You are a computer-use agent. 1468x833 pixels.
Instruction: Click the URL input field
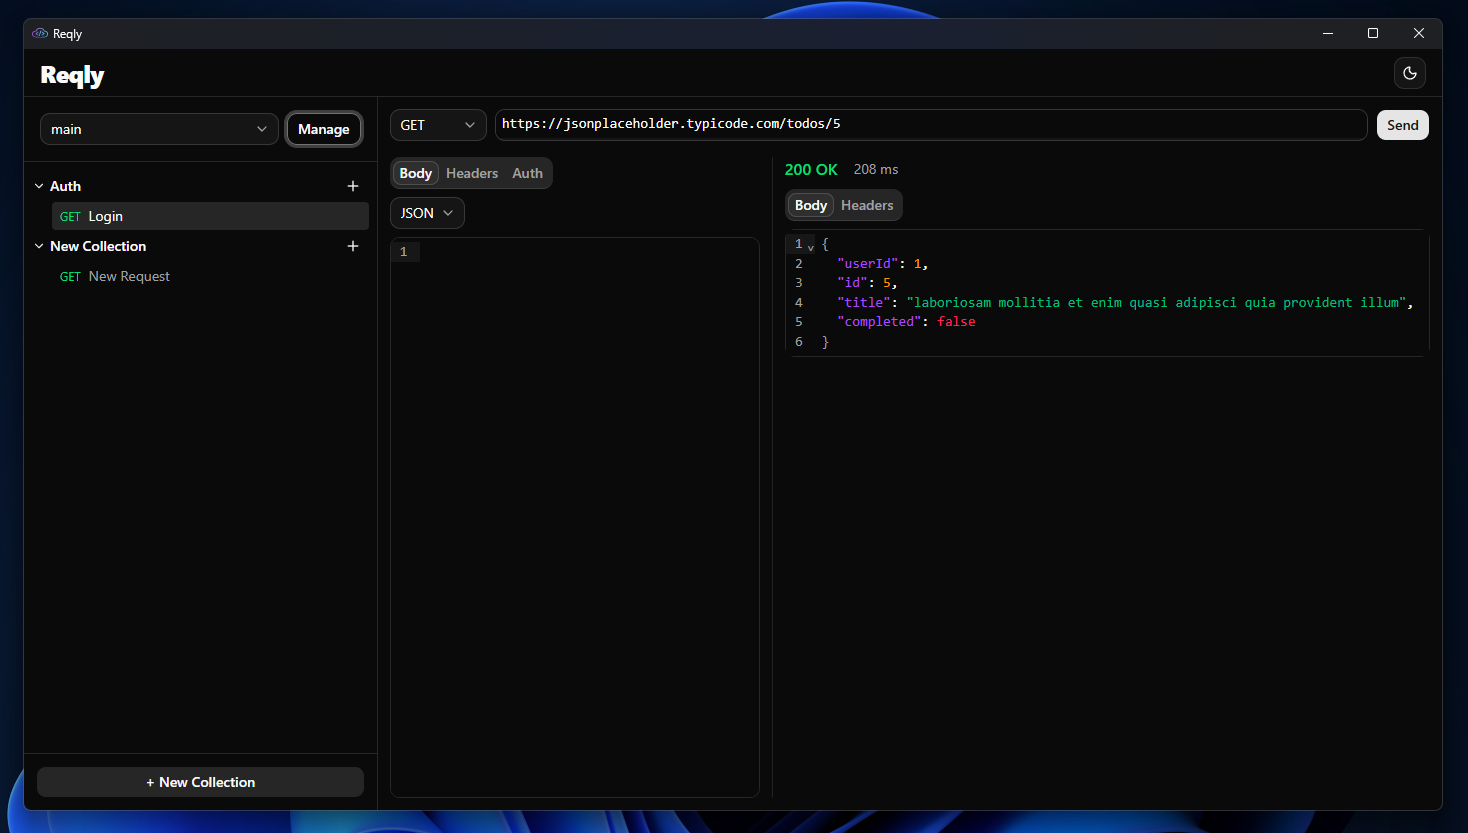tap(931, 125)
